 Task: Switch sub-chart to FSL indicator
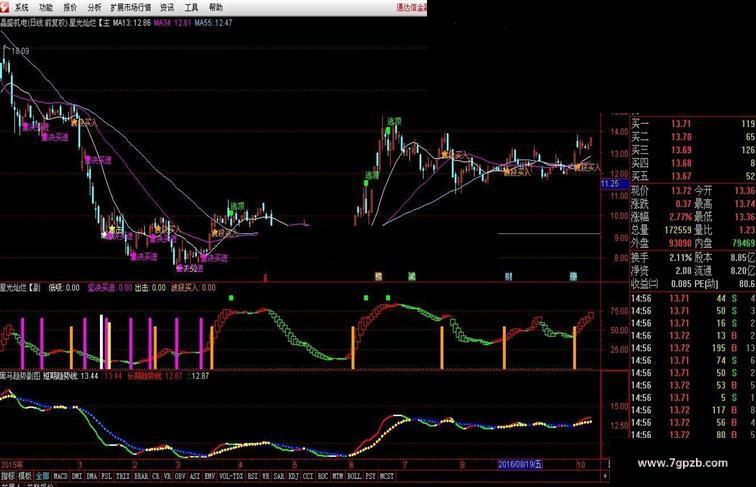107,476
